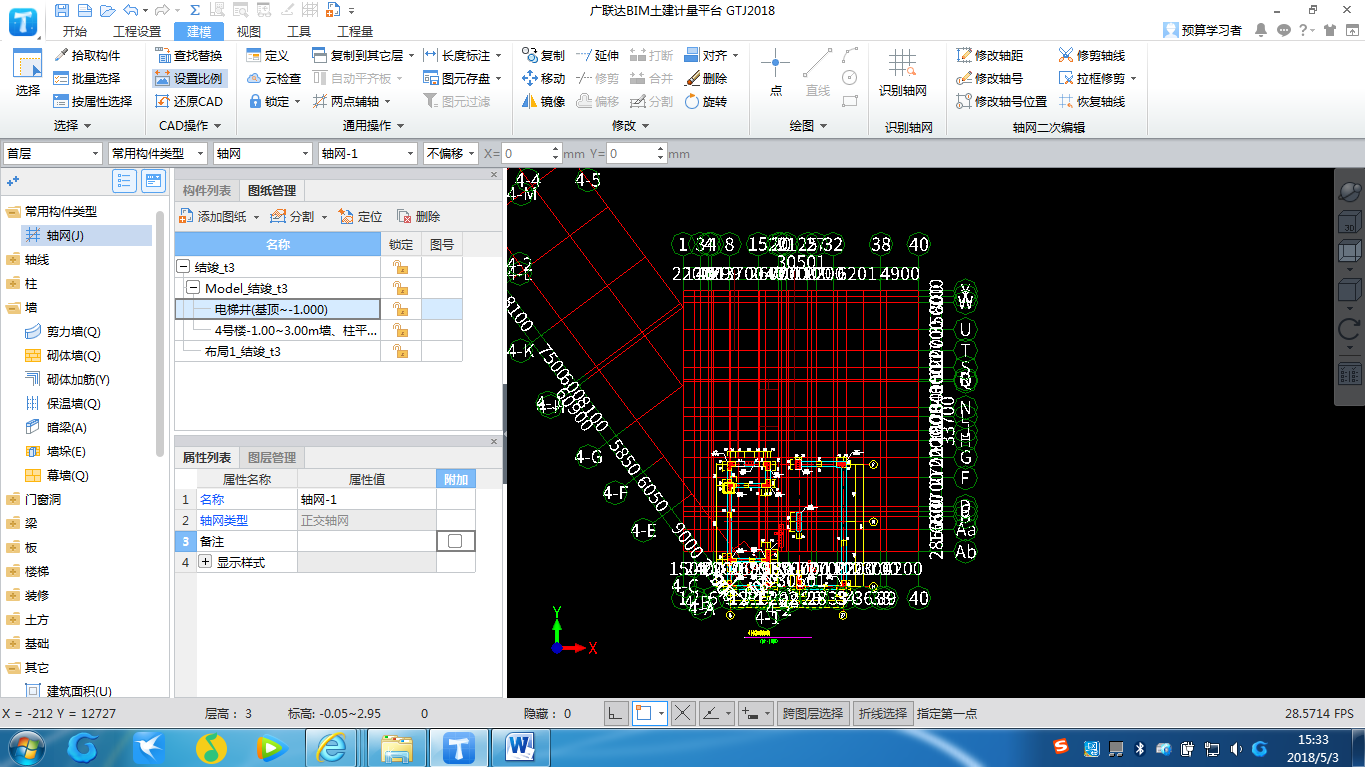Click 修改轴号位置 modify axis label position

1001,101
